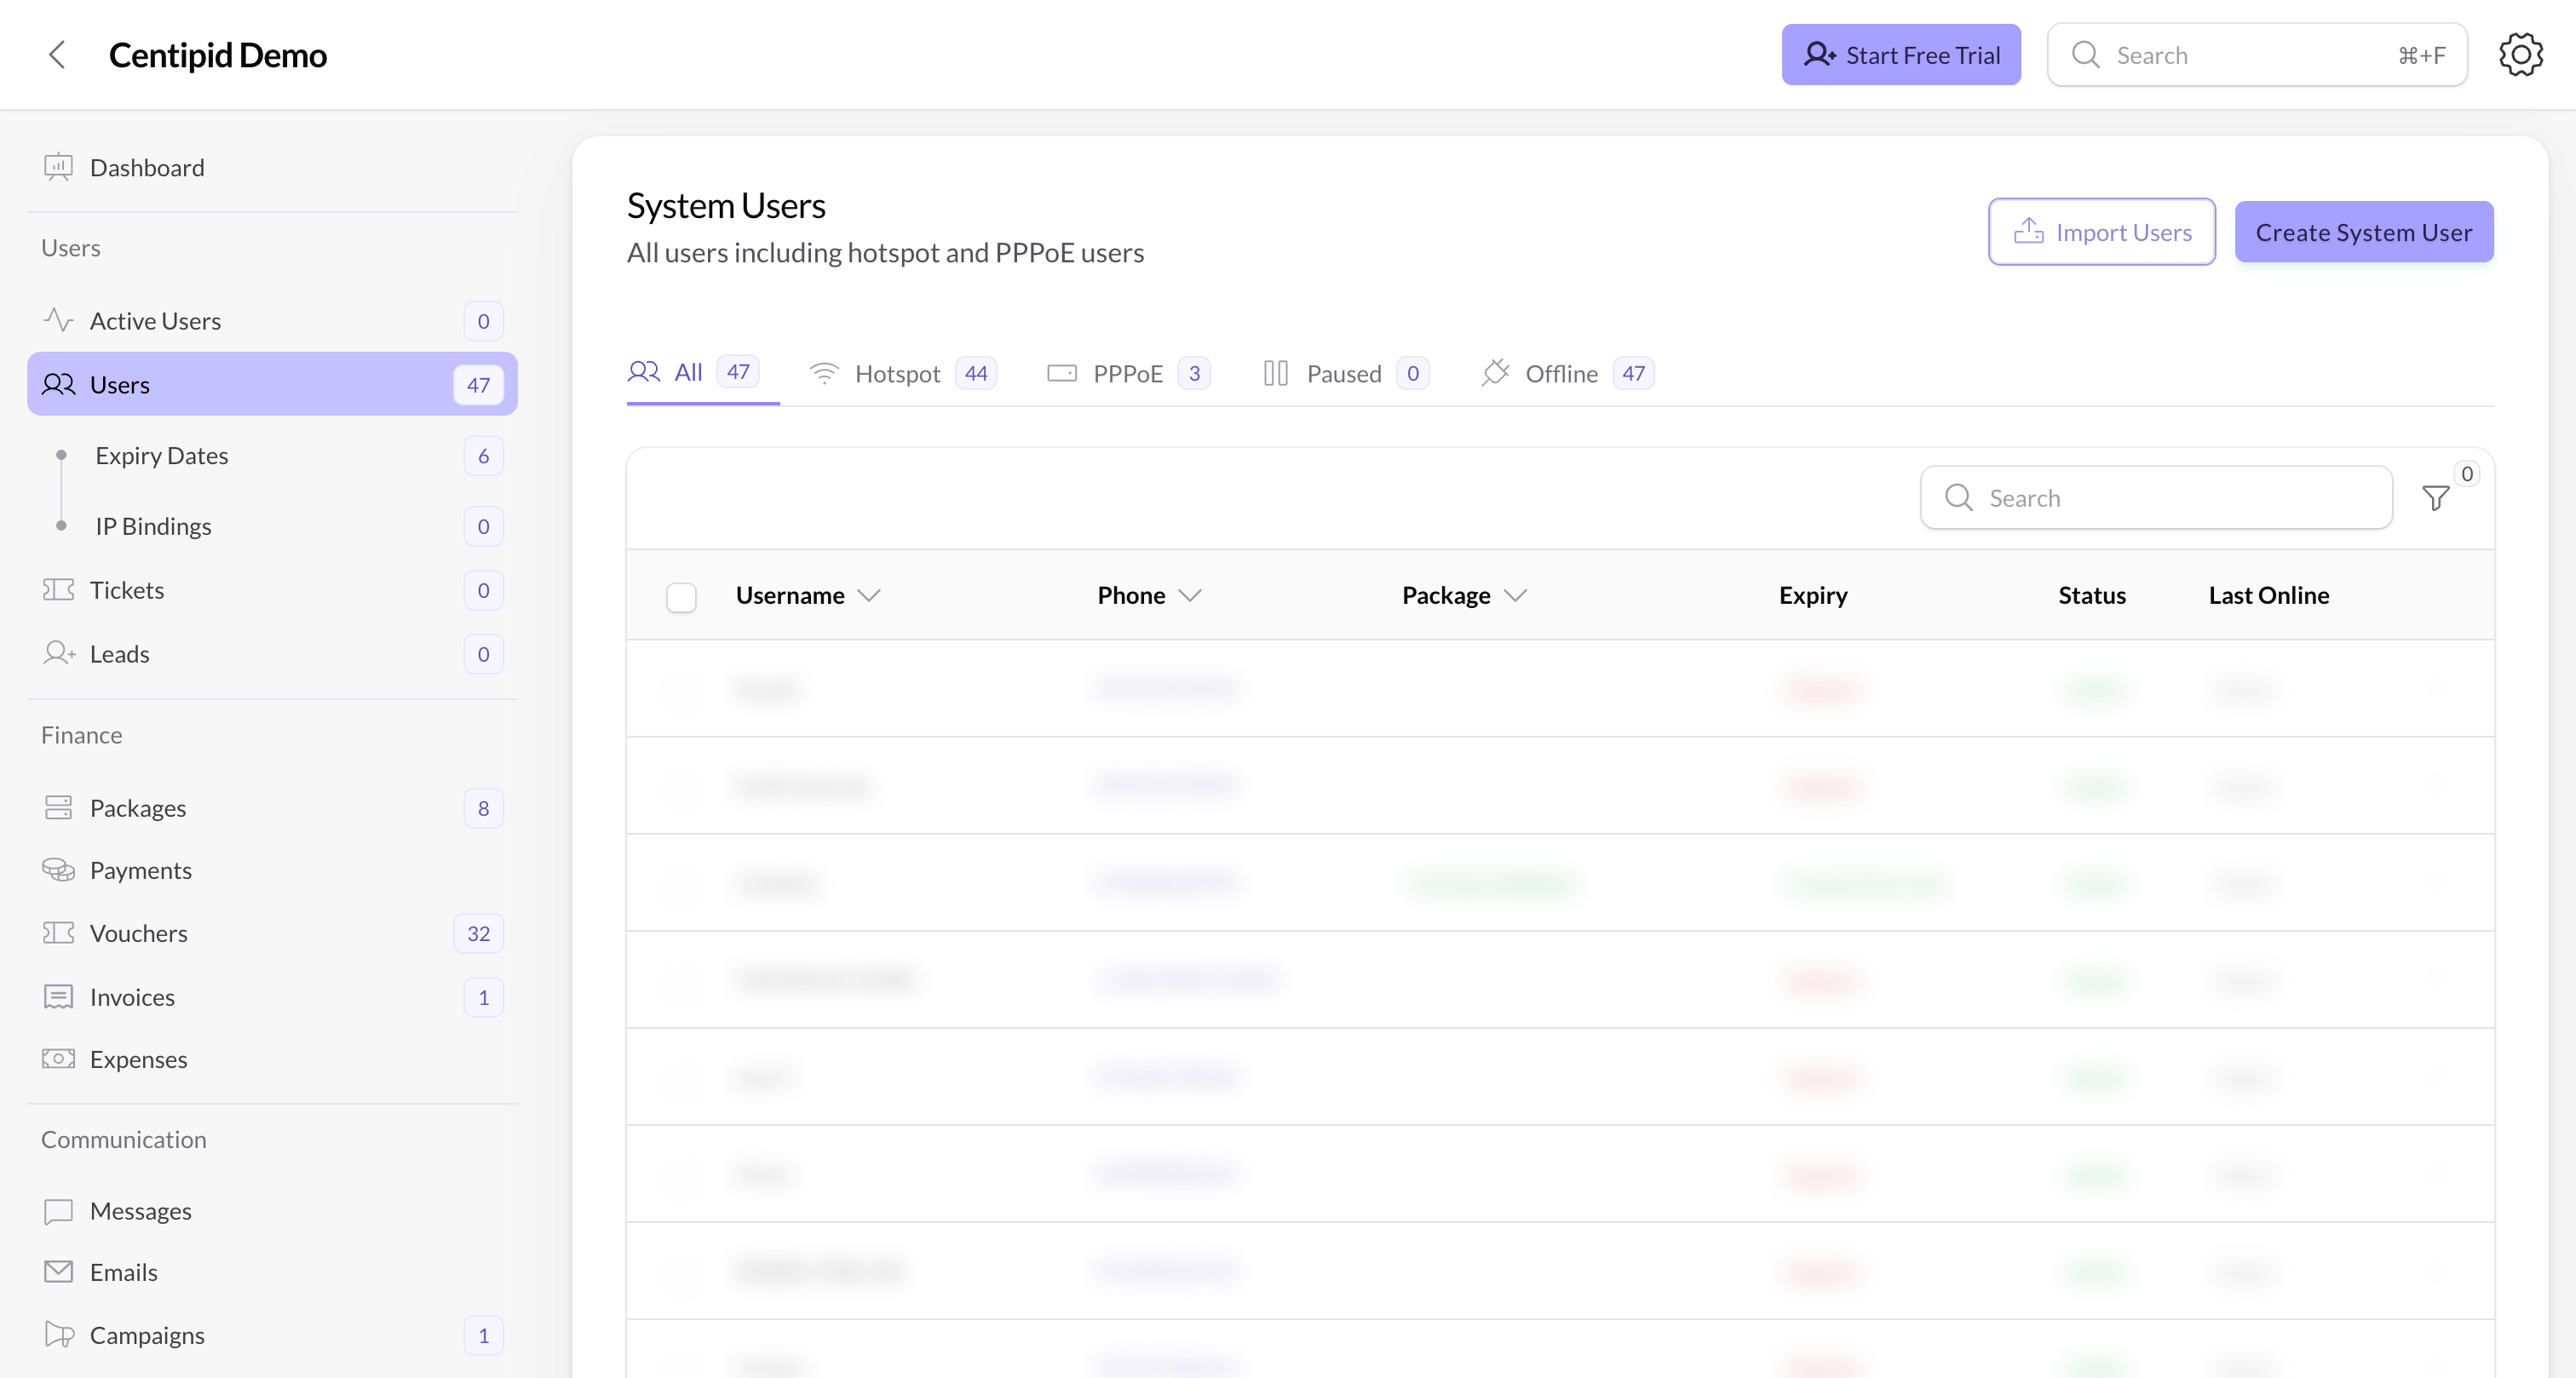Select all users with the header checkbox

(x=681, y=595)
